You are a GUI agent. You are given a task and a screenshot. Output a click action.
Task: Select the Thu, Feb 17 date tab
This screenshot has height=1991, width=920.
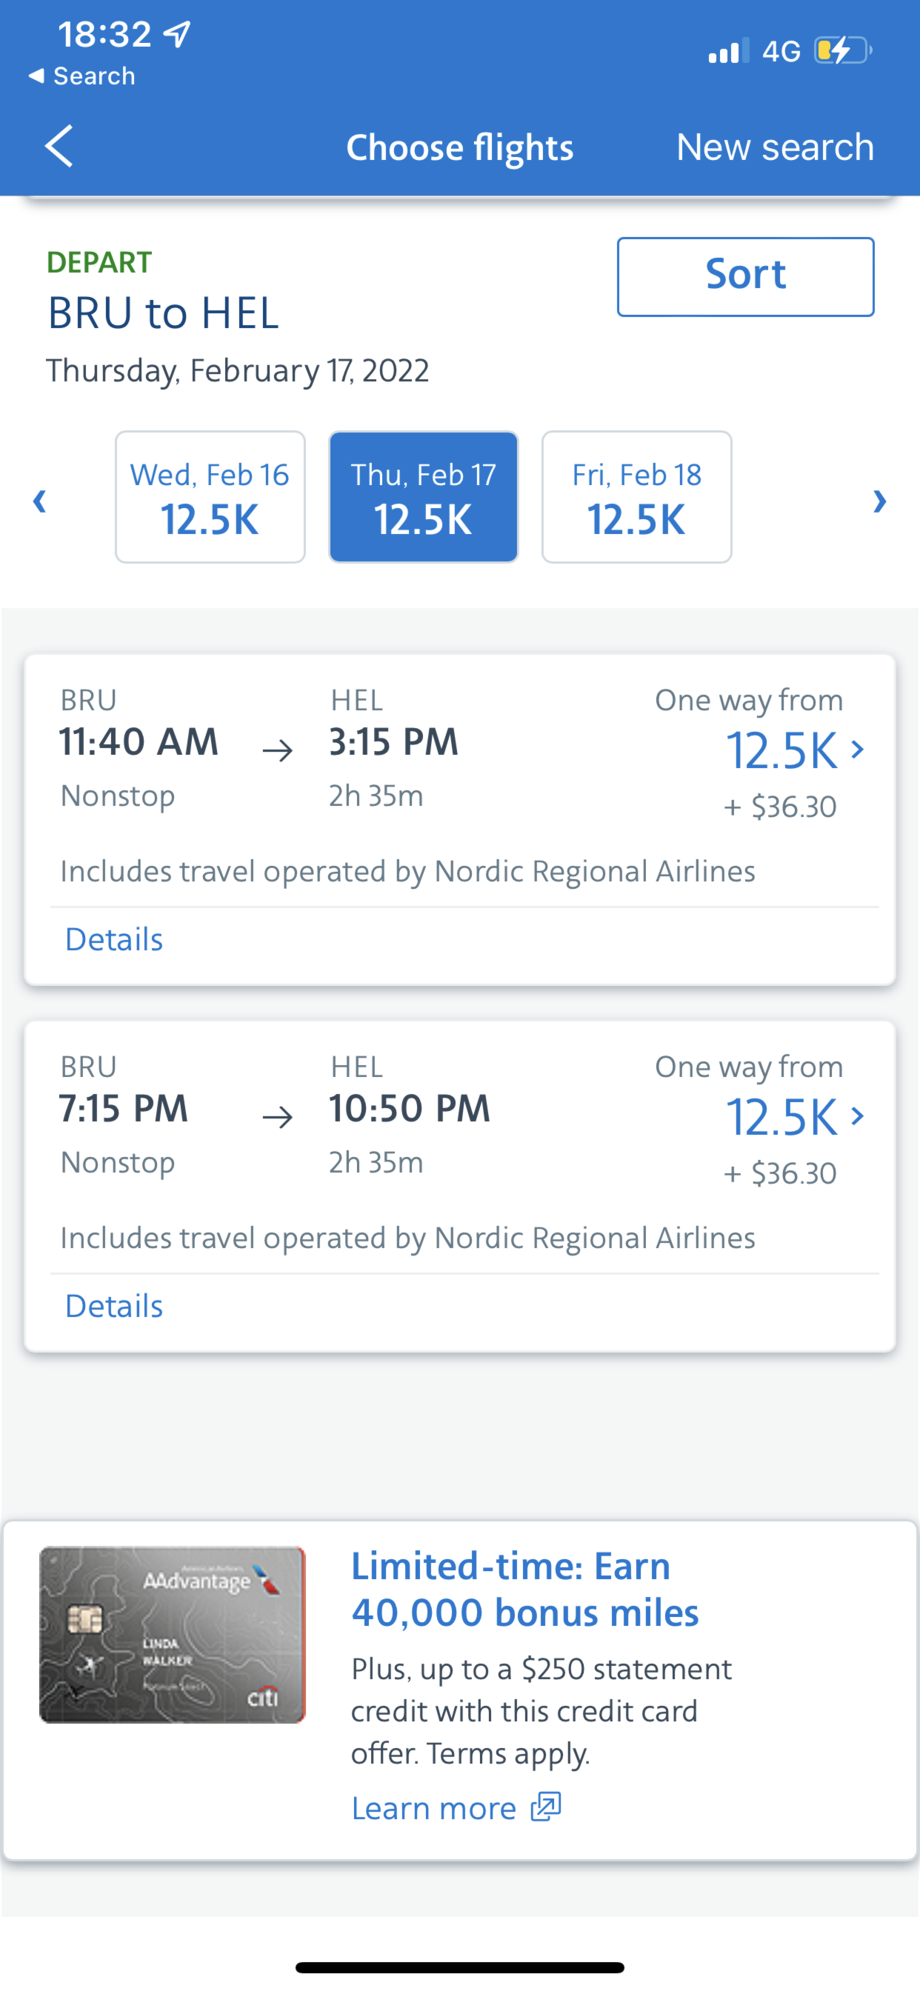424,497
